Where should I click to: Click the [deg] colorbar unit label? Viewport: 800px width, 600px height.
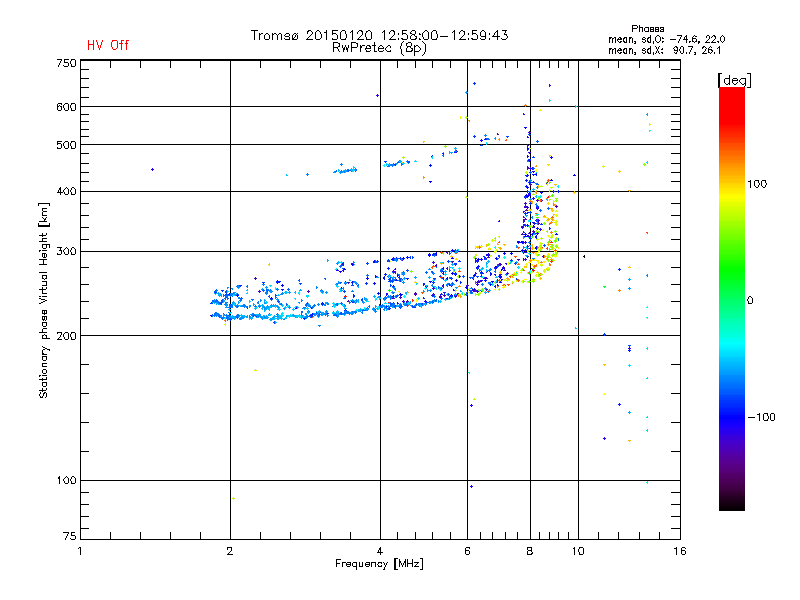tap(734, 79)
